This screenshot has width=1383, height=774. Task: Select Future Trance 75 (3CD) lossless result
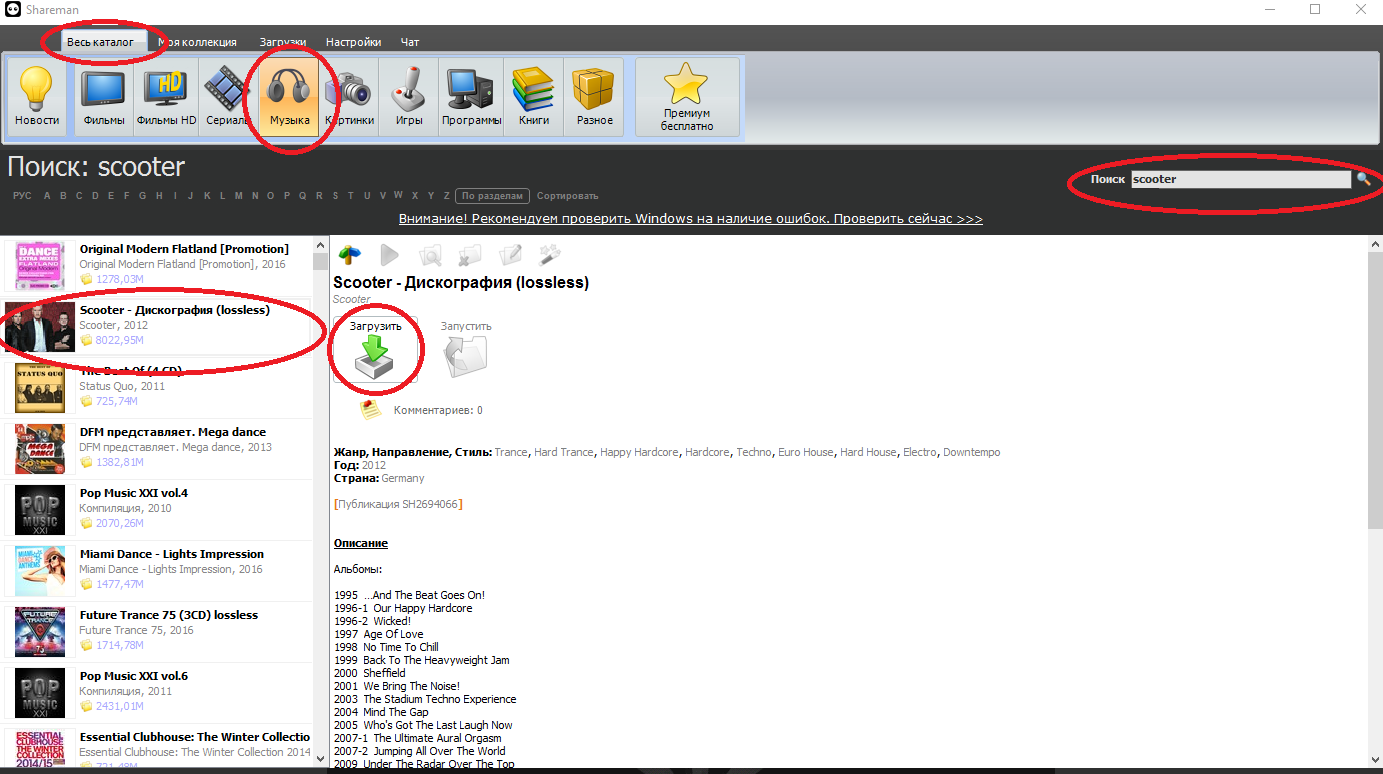coord(157,630)
